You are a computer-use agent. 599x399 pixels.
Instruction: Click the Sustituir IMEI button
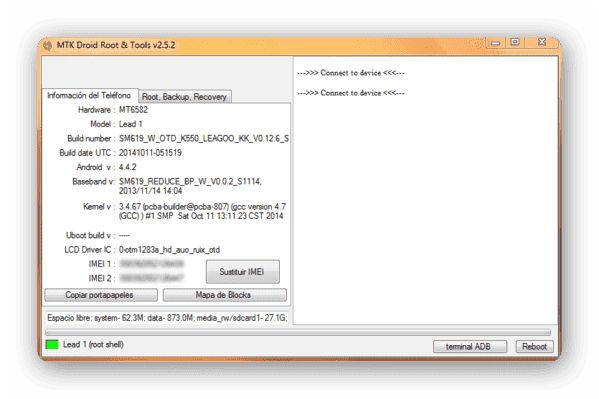pyautogui.click(x=243, y=272)
